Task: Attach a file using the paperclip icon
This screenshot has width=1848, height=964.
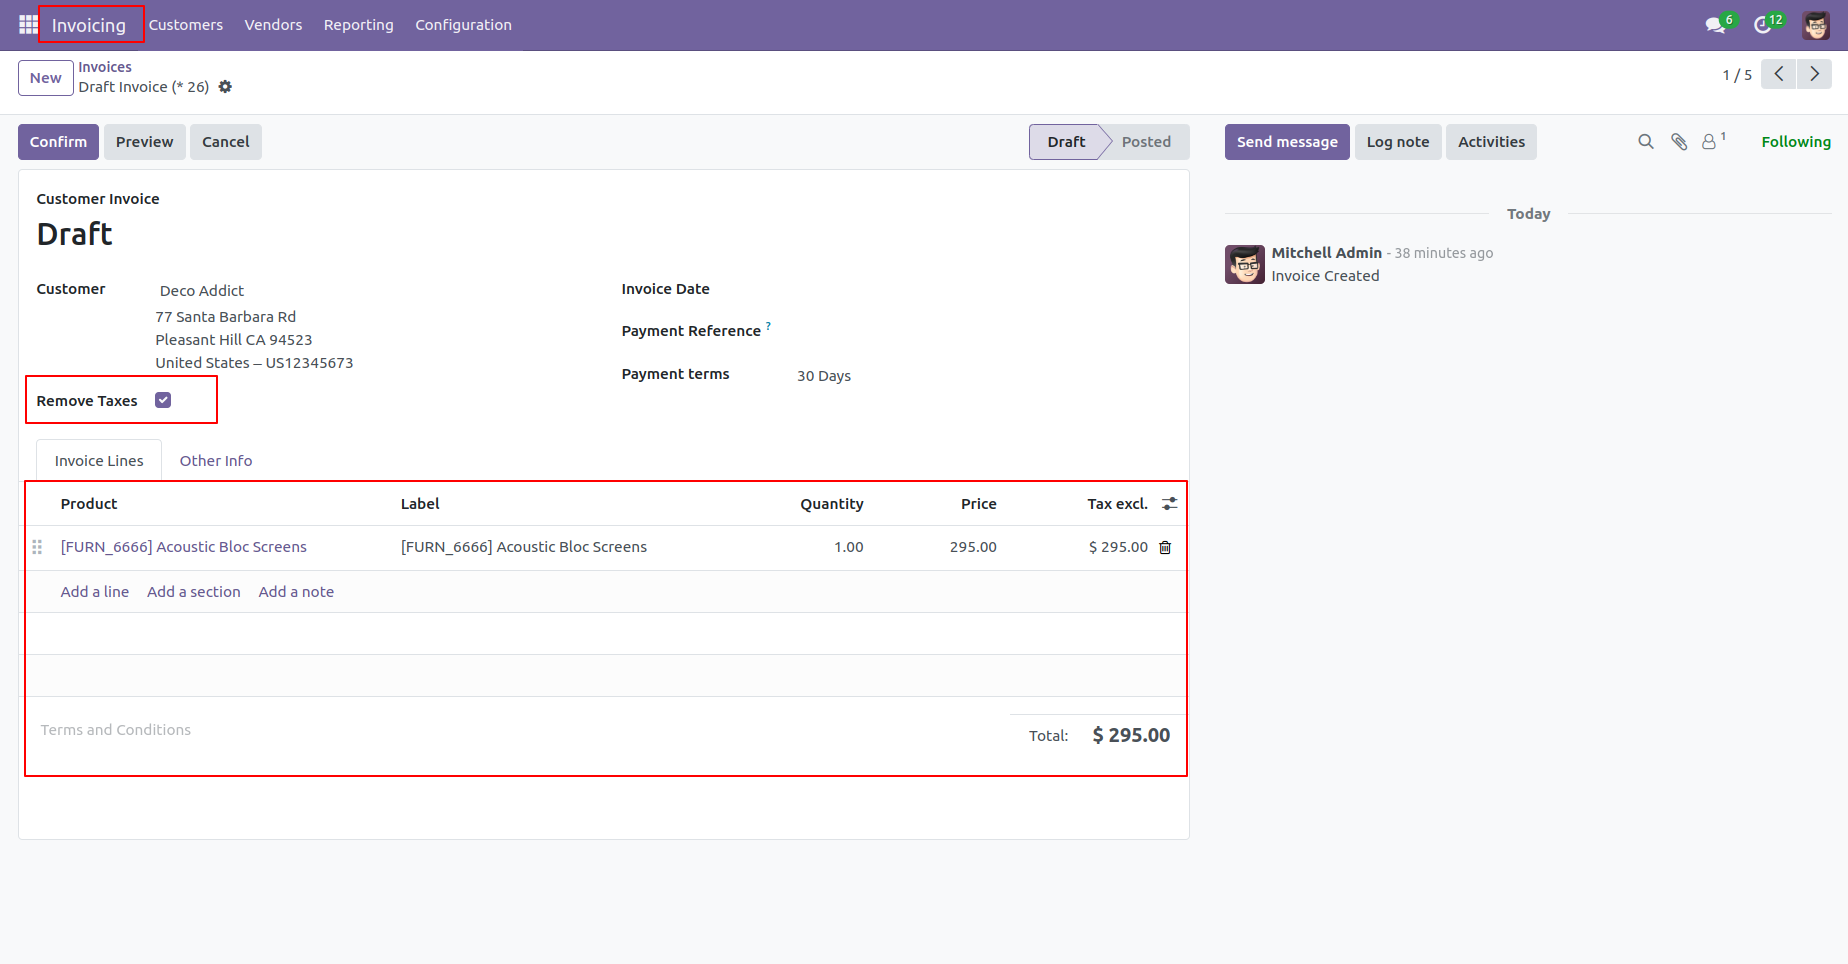Action: pos(1679,141)
